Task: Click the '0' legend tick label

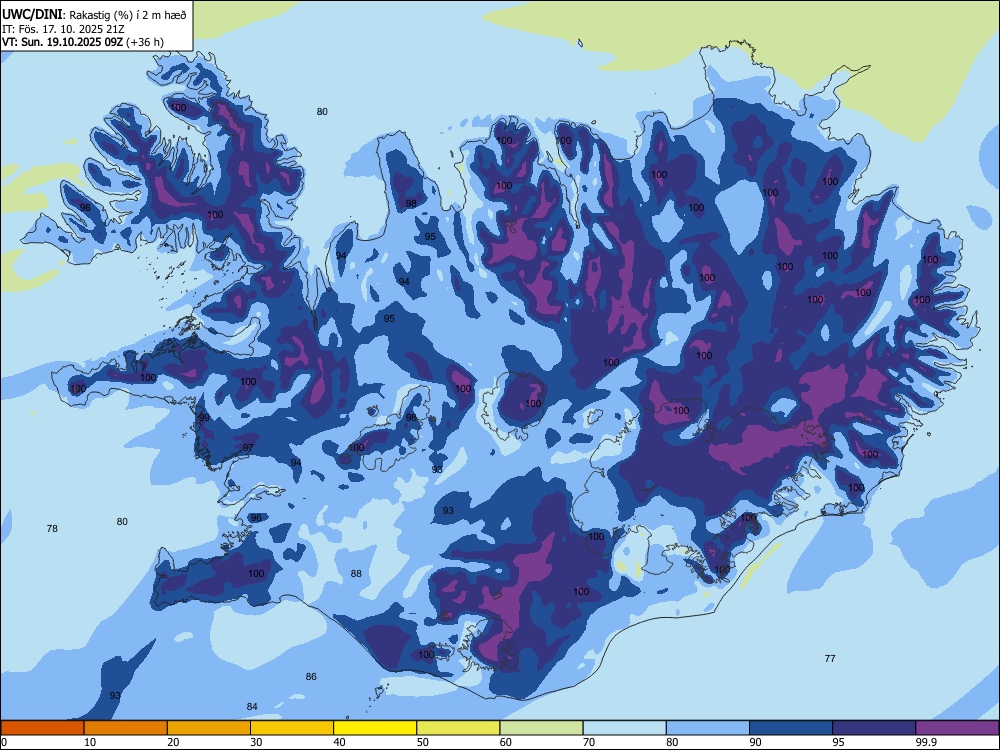Action: click(x=4, y=742)
